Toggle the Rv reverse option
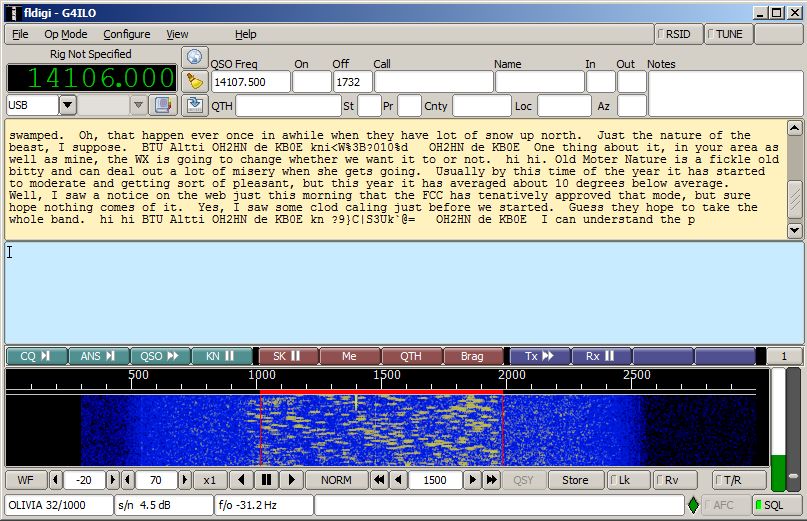 click(675, 480)
